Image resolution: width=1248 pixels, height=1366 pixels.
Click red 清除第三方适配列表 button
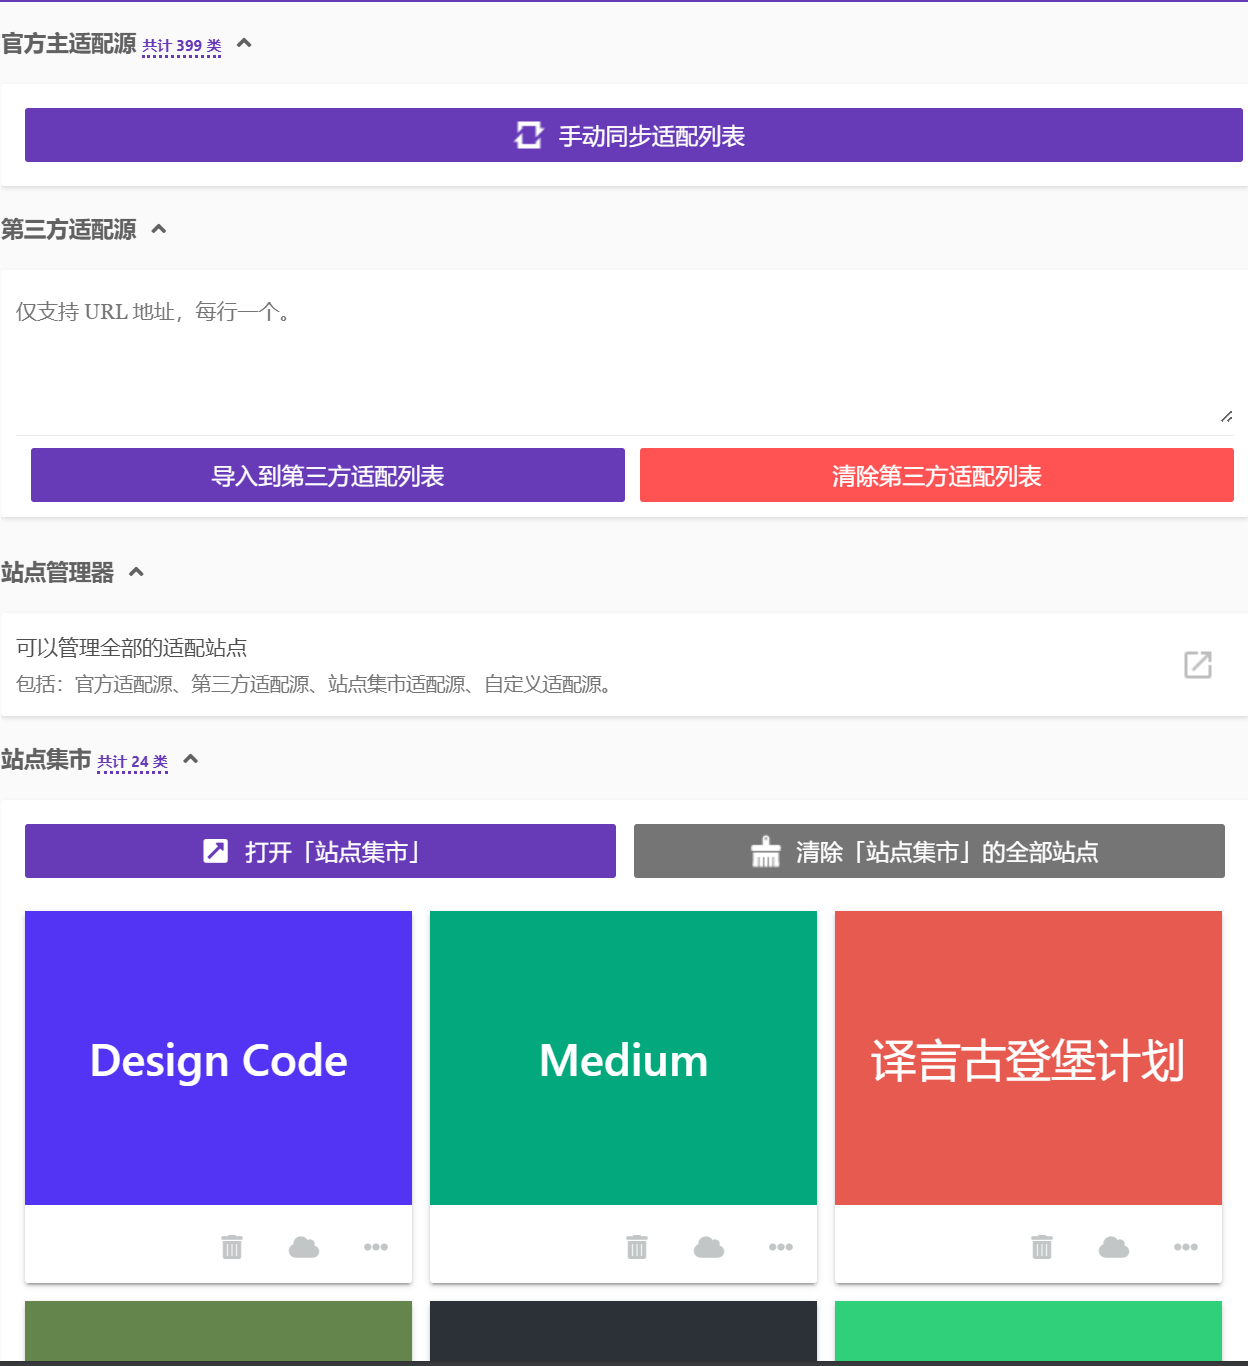point(936,475)
